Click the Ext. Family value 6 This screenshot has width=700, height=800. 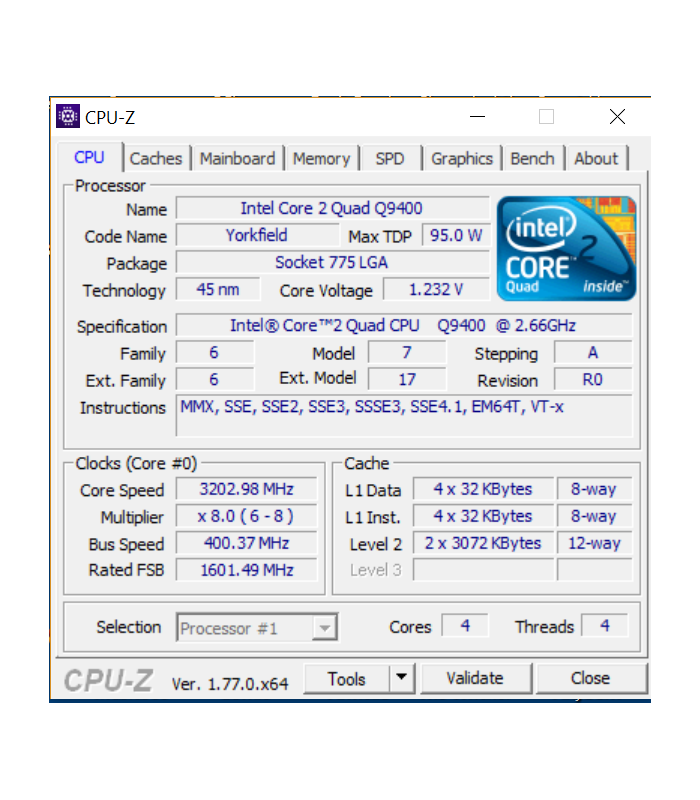tap(214, 380)
